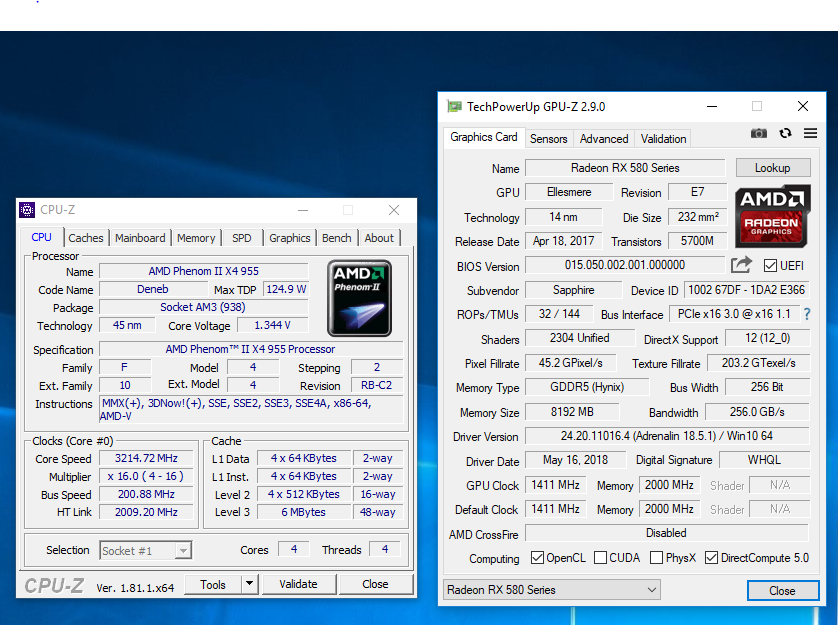Open the Validation tab in GPU-Z
The image size is (838, 625).
coord(663,139)
